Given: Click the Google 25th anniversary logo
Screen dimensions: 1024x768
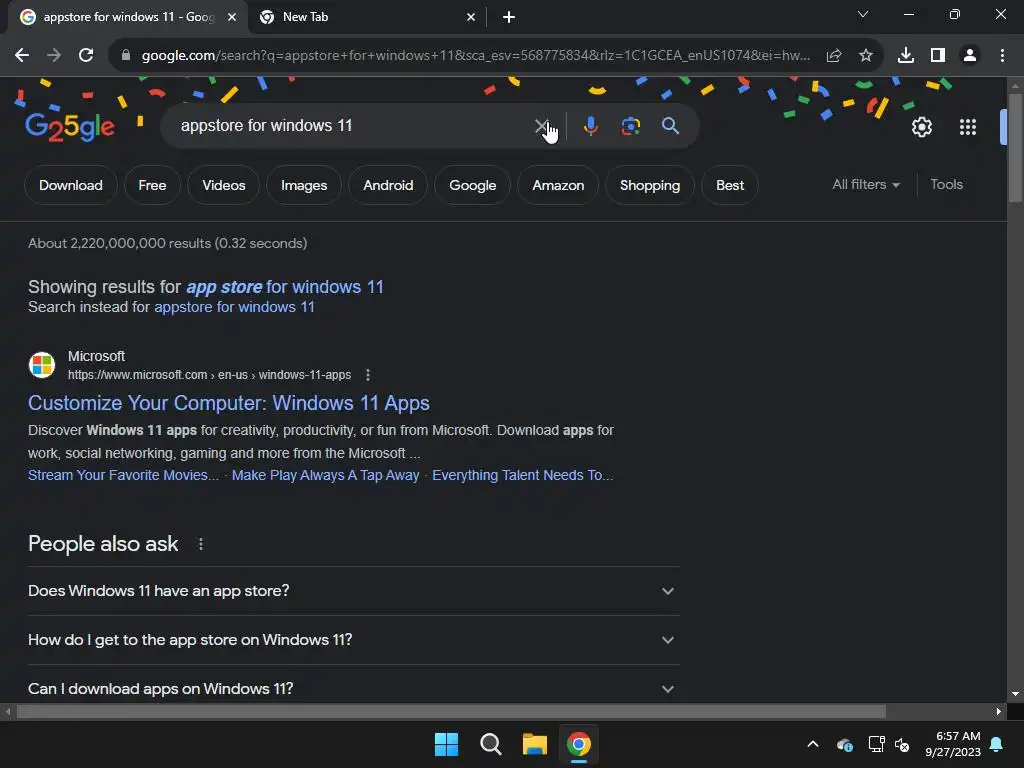Looking at the screenshot, I should pos(70,127).
